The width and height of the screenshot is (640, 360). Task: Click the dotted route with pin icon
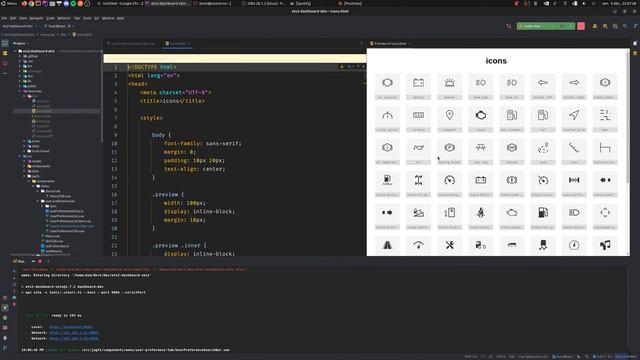pos(543,148)
